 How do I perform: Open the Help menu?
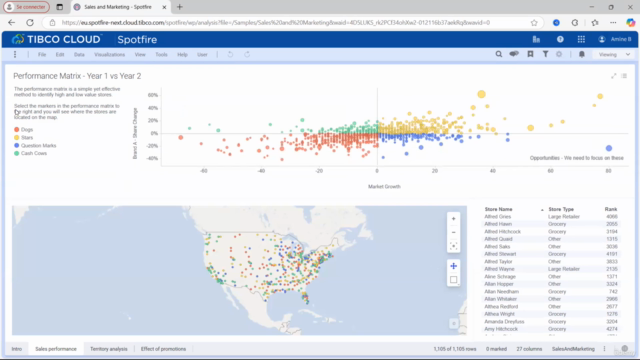(182, 54)
